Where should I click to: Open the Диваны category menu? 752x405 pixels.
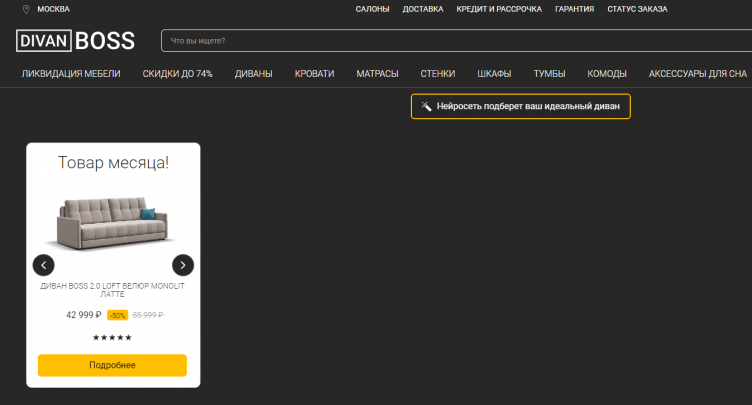click(x=253, y=74)
